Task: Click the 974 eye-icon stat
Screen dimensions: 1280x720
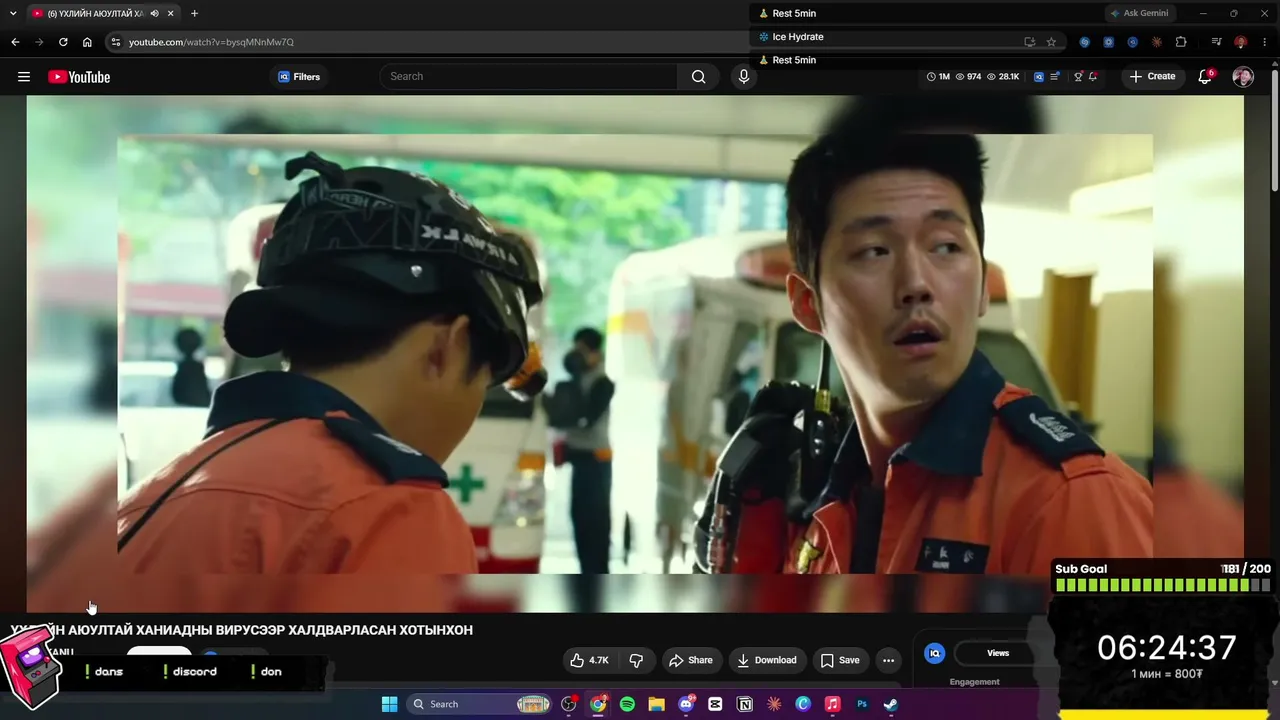Action: coord(969,76)
